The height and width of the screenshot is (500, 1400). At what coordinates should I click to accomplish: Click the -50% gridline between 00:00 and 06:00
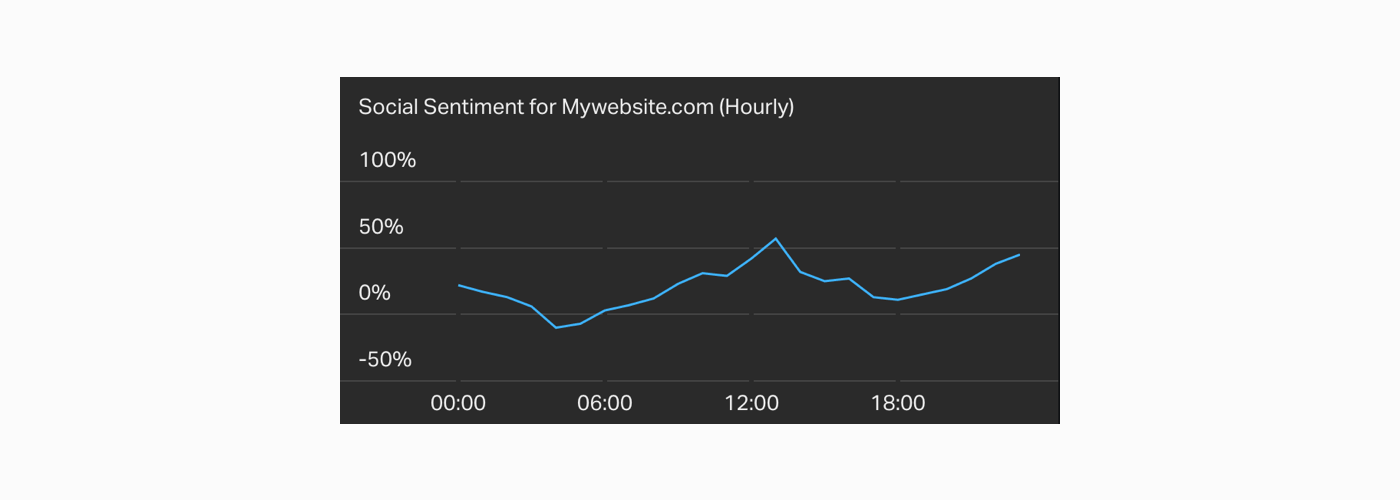point(530,381)
